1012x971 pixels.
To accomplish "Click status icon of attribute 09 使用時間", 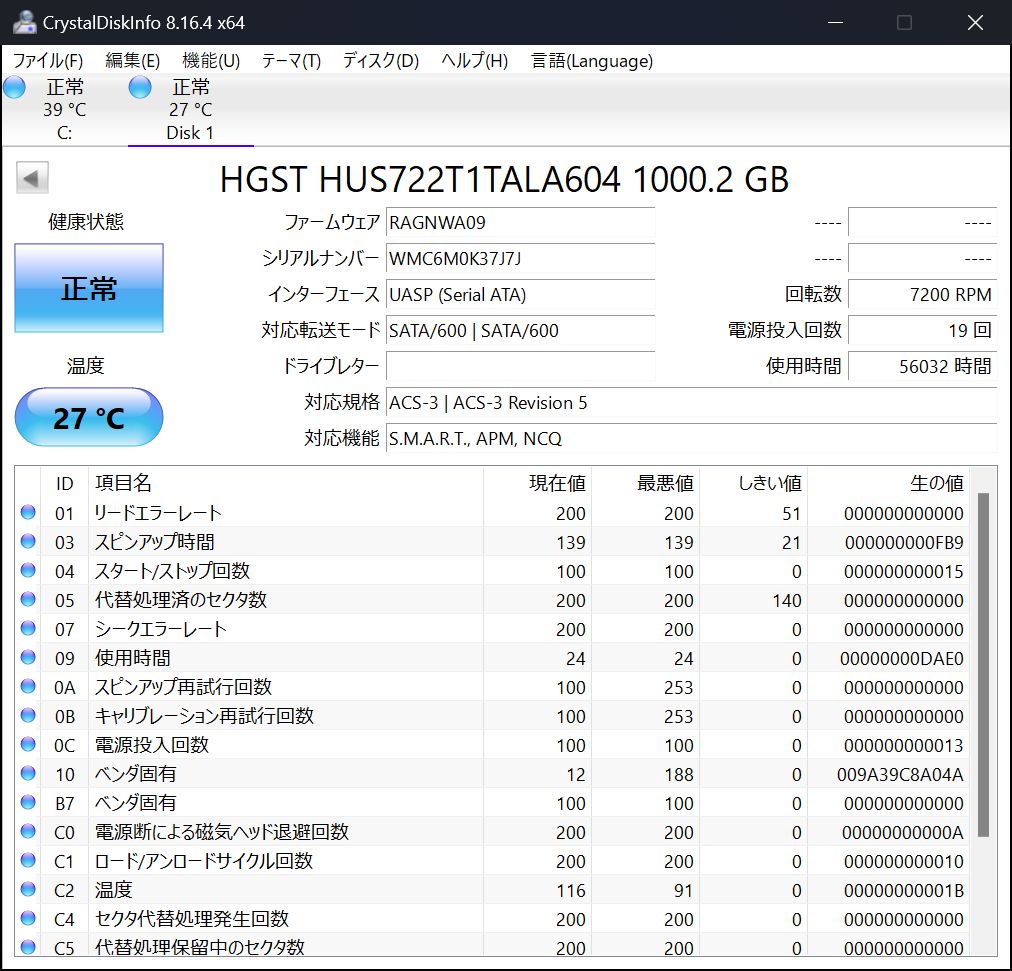I will pyautogui.click(x=28, y=658).
